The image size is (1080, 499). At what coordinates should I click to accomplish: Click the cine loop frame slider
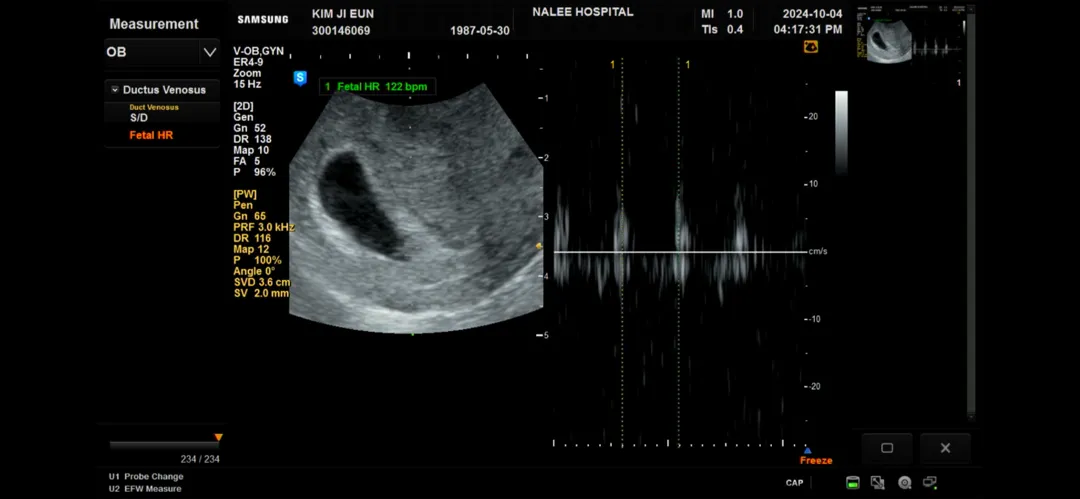coord(164,445)
